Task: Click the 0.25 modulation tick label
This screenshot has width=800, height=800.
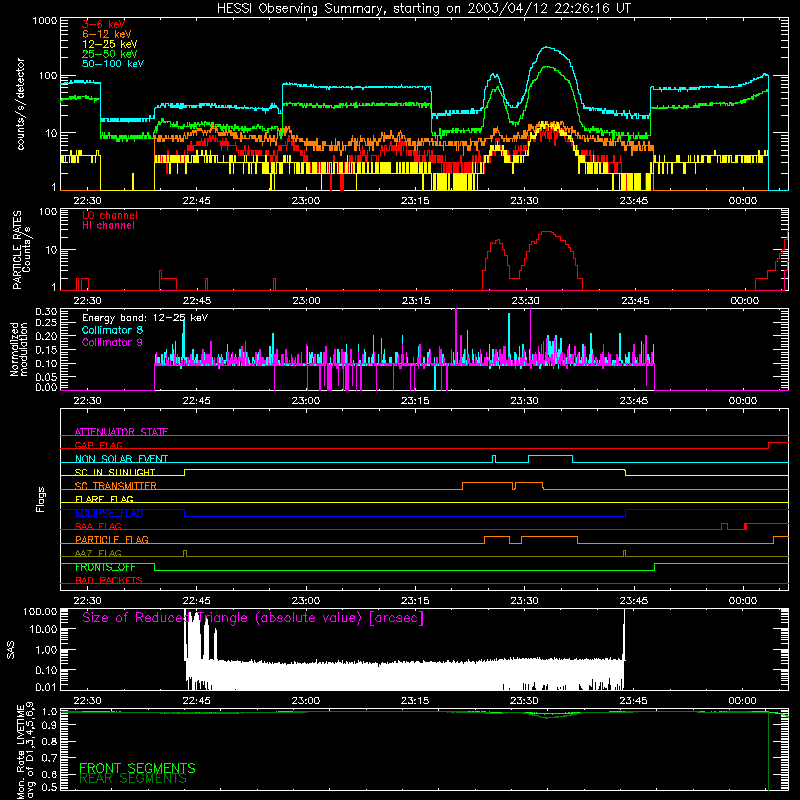Action: (46, 322)
